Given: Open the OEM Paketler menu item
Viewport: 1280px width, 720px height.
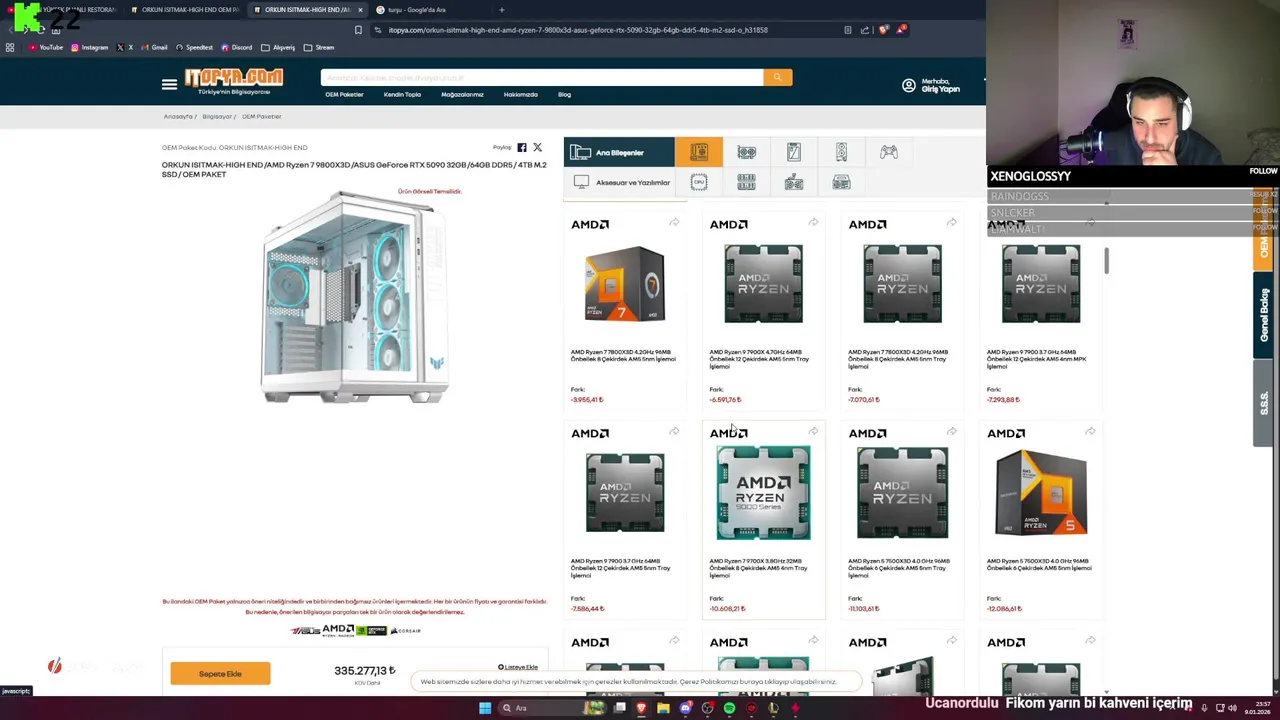Looking at the screenshot, I should coord(344,95).
